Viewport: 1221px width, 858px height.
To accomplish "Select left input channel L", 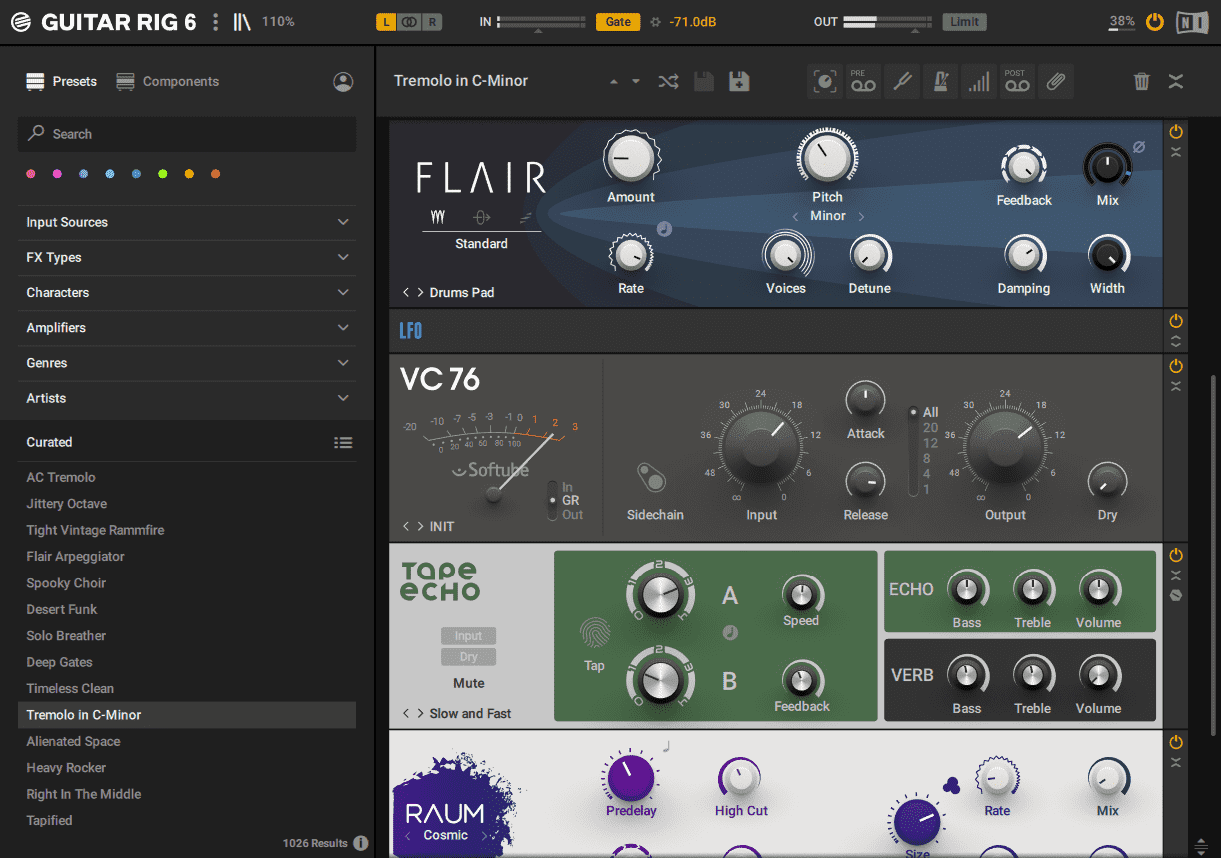I will [x=386, y=22].
